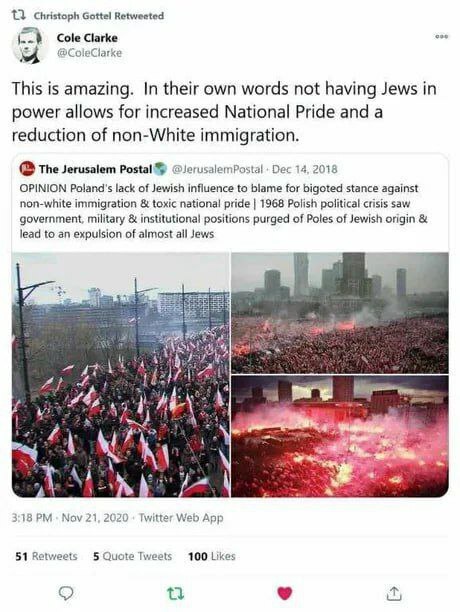The width and height of the screenshot is (460, 612).
Task: Click the Dec 14, 2018 quoted tweet date
Action: [x=304, y=169]
